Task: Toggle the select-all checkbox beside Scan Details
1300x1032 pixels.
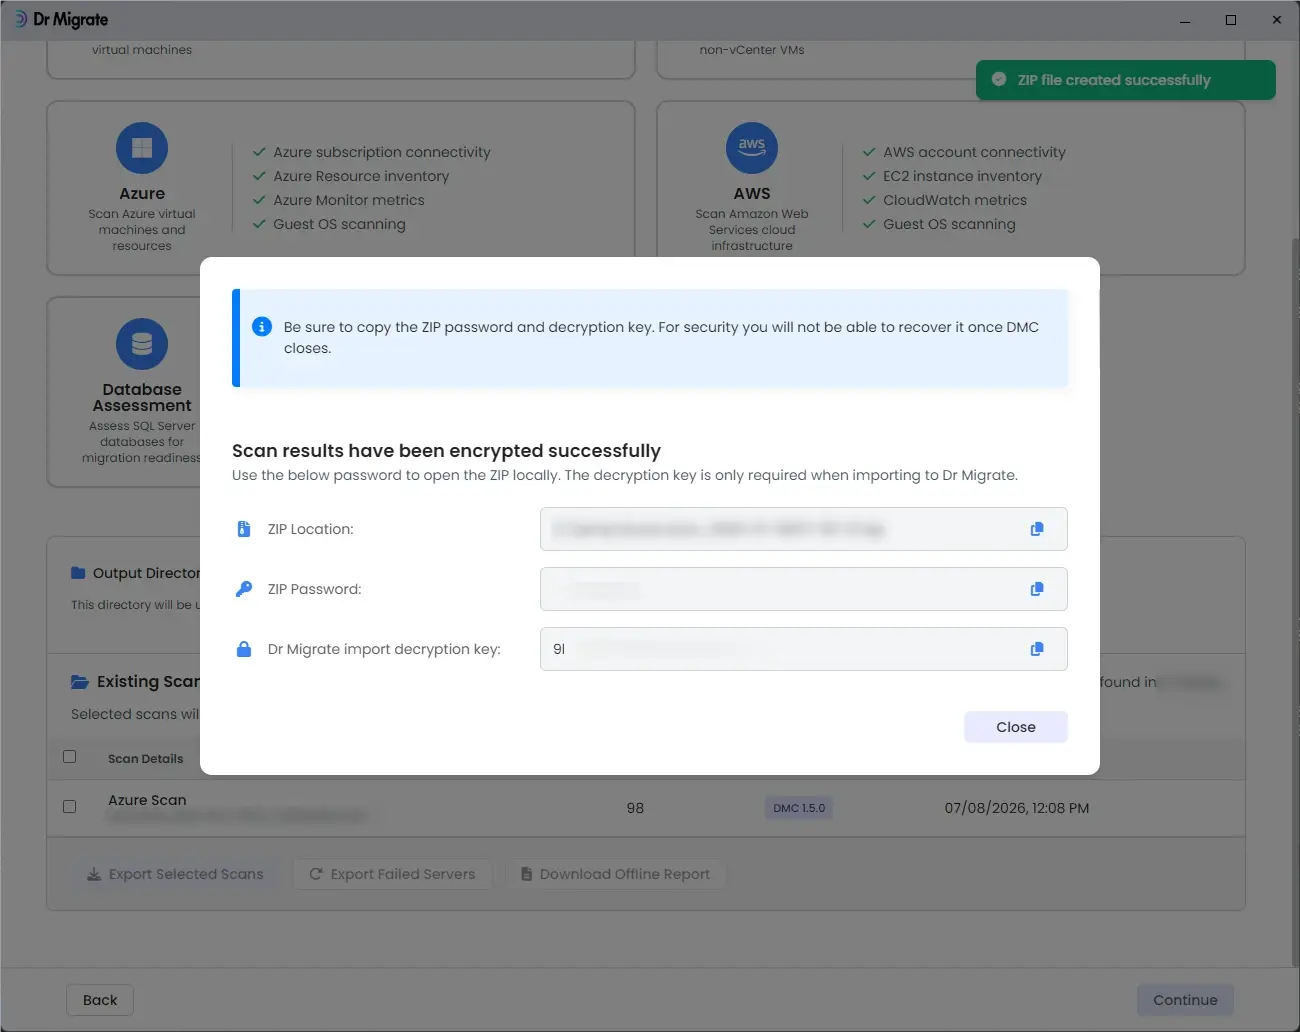Action: 70,757
